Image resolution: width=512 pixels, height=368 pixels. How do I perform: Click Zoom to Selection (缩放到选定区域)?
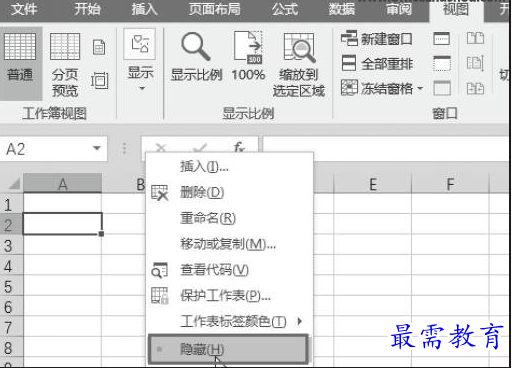coord(299,64)
